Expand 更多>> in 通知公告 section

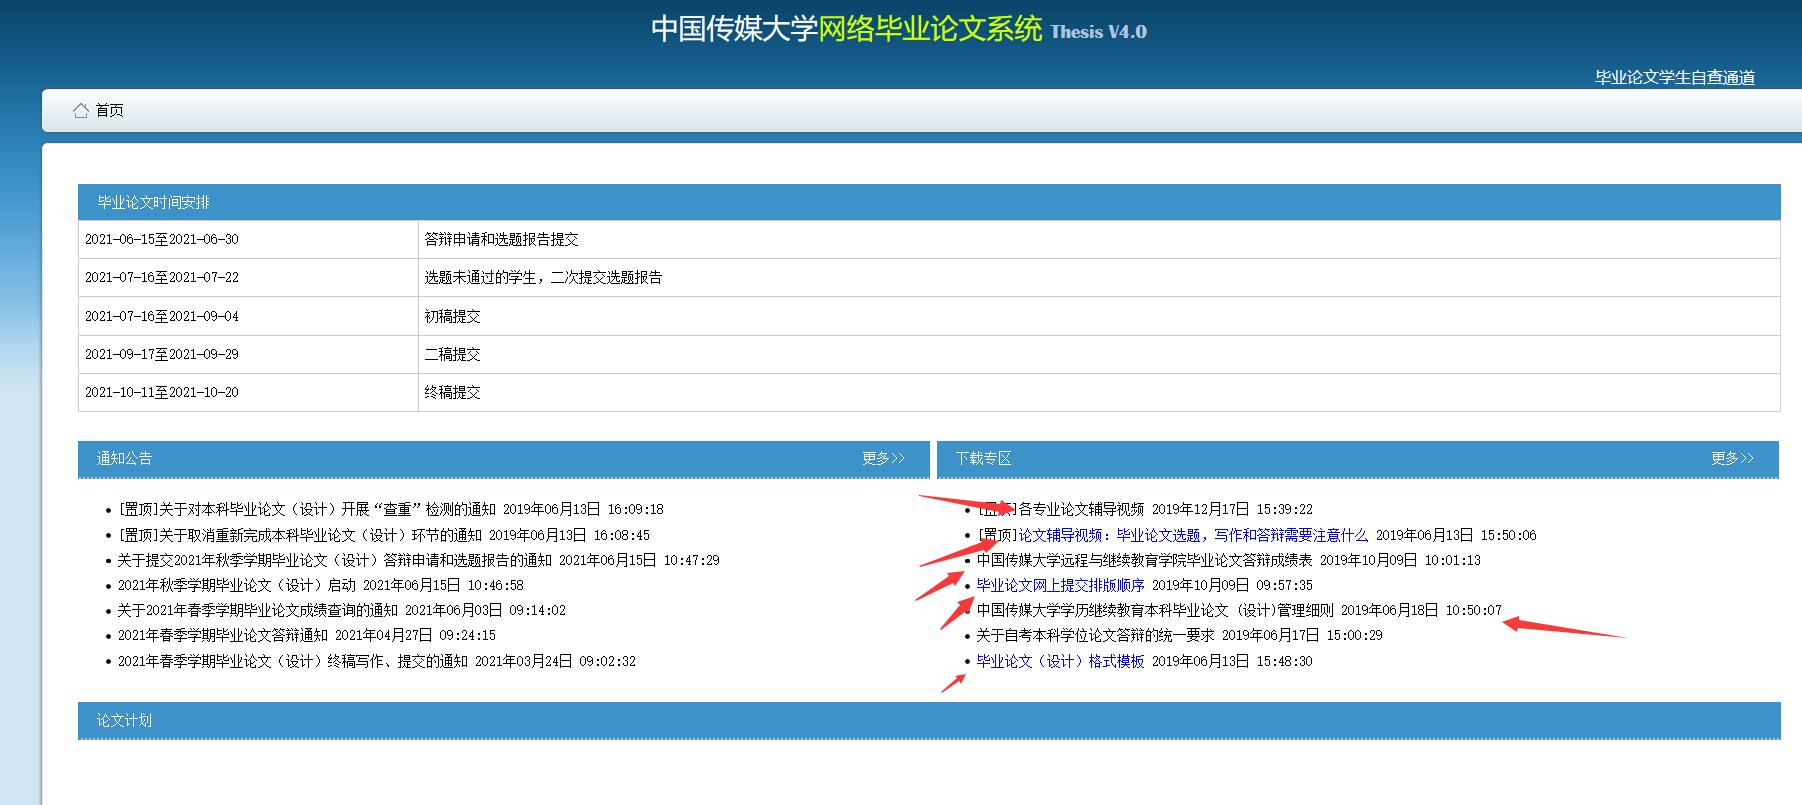(883, 459)
